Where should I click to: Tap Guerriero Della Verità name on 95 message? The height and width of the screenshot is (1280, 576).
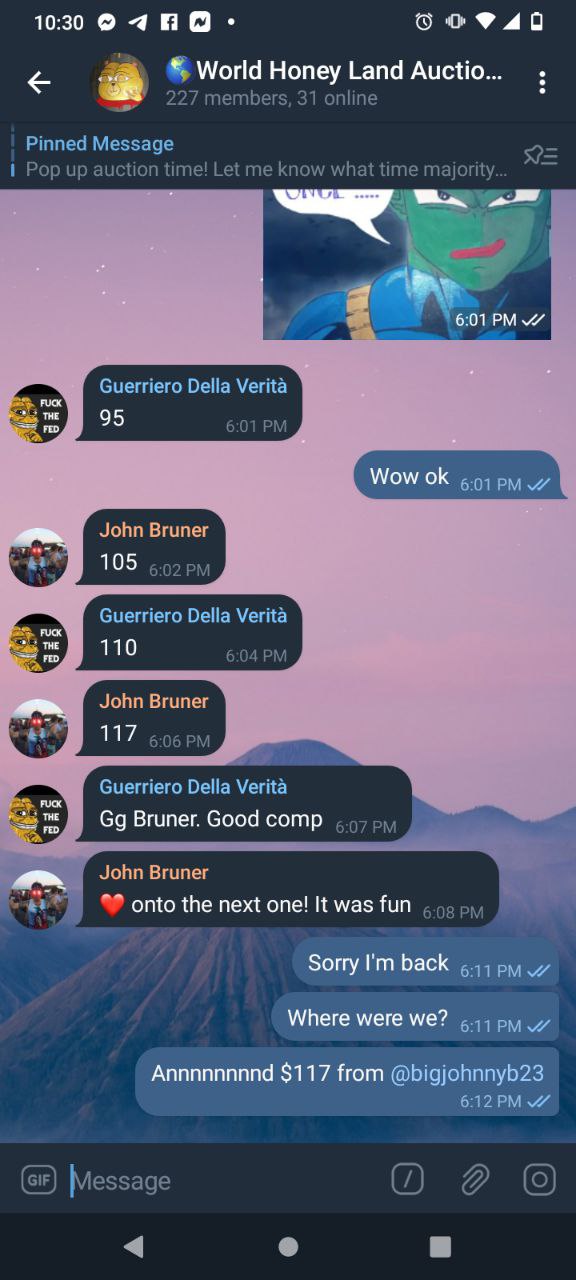[x=193, y=386]
